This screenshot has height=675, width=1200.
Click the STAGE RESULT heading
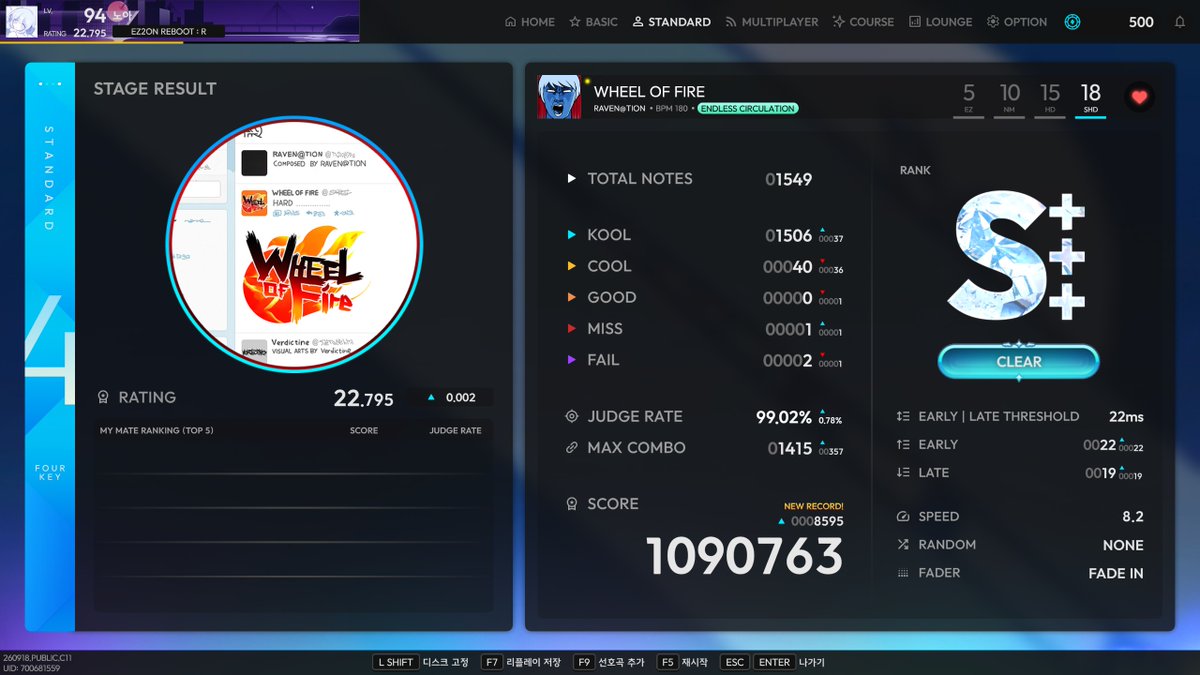point(155,89)
